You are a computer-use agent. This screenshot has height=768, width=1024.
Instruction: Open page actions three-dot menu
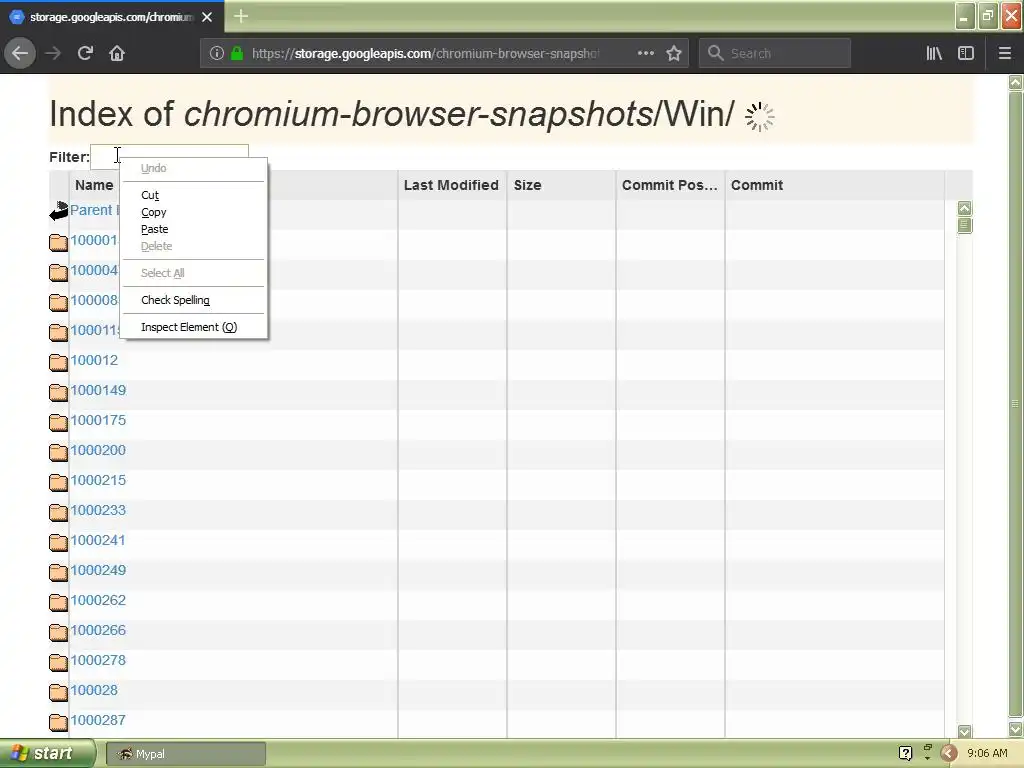(x=645, y=53)
